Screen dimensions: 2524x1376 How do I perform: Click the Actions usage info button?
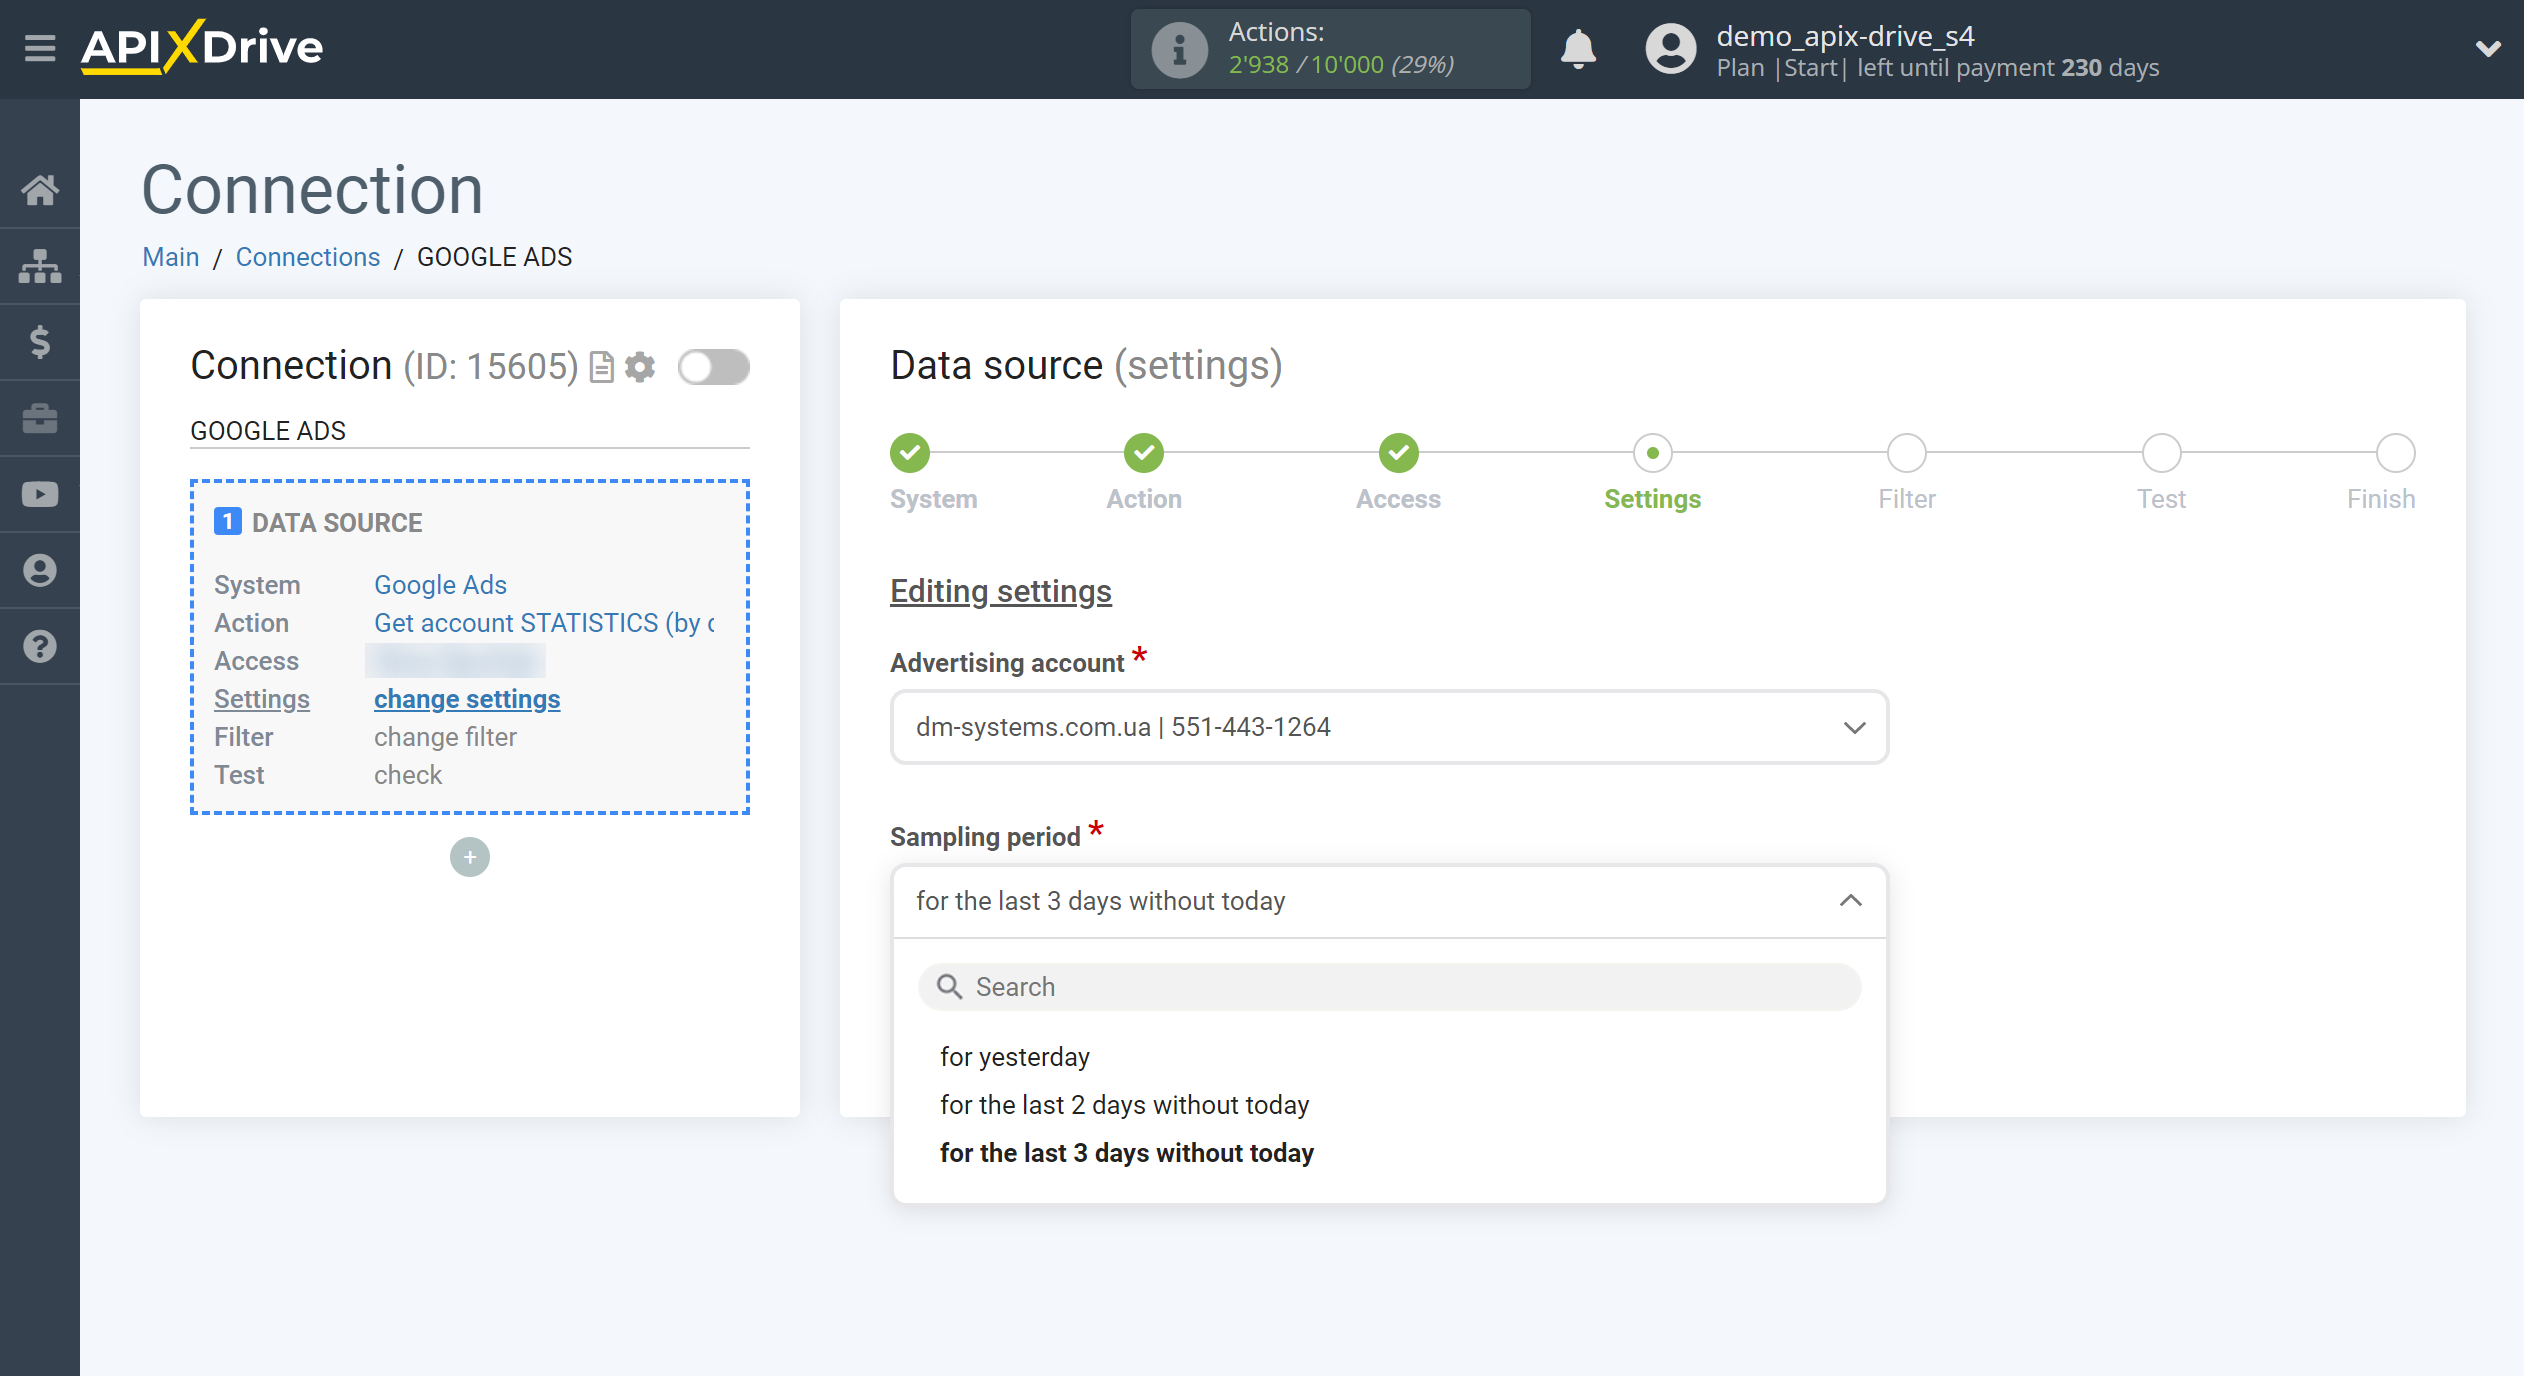(x=1176, y=46)
